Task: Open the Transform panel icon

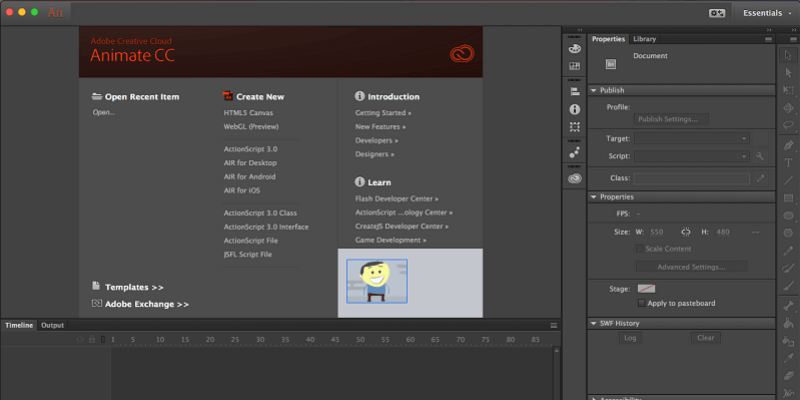Action: (574, 127)
